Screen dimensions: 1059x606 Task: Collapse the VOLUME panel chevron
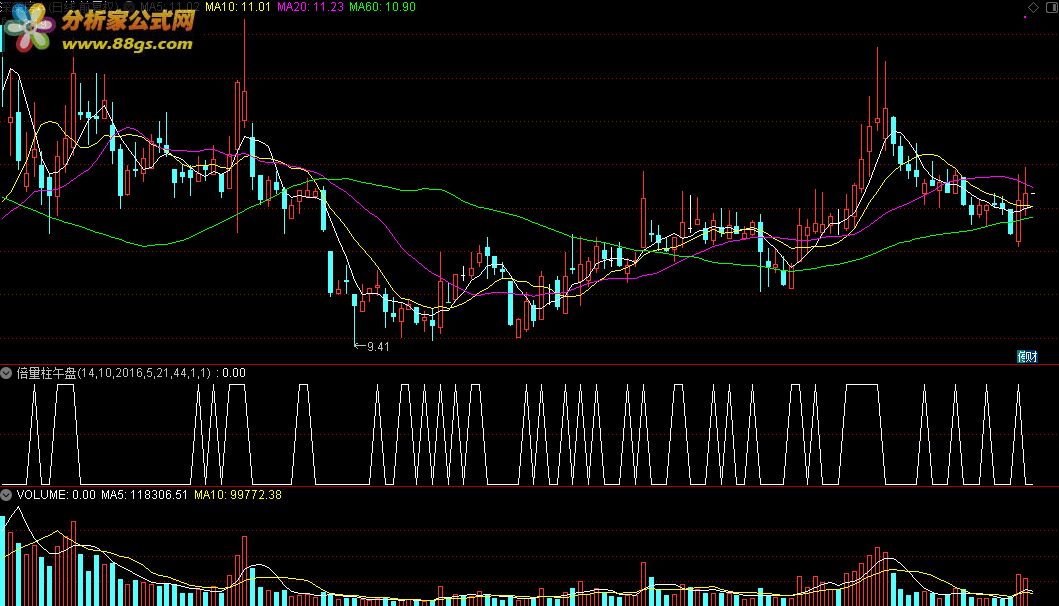[x=6, y=495]
